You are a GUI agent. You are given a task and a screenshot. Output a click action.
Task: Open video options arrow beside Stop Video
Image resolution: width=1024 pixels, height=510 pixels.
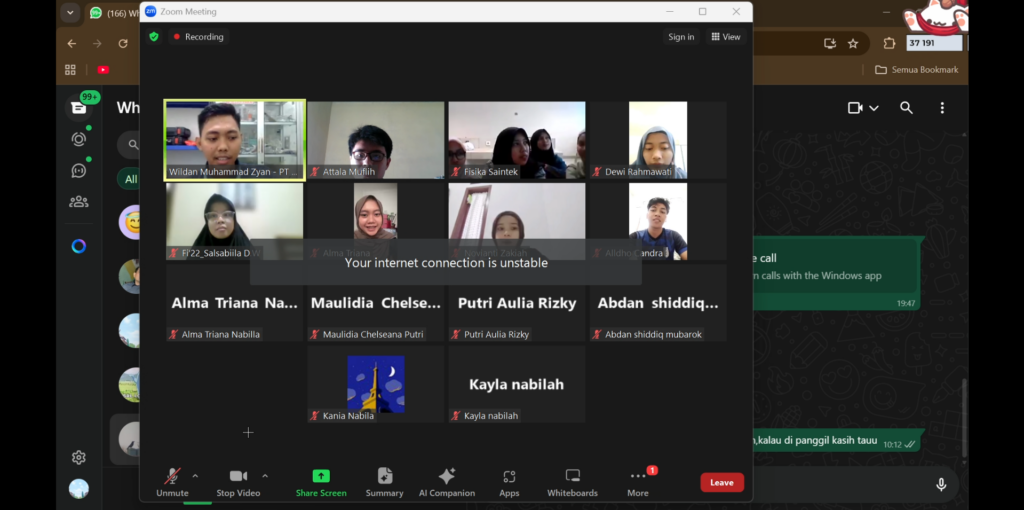tap(265, 476)
